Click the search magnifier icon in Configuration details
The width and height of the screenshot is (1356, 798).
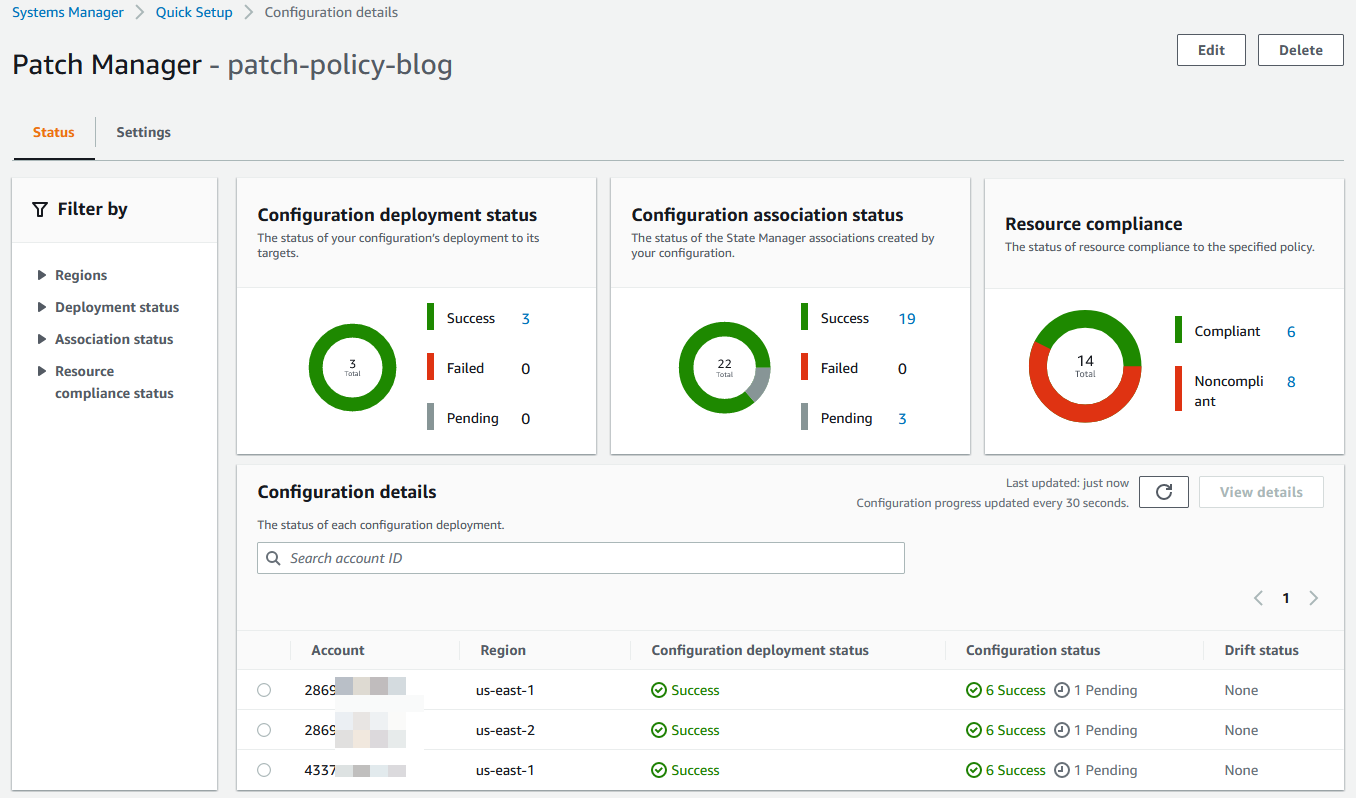tap(273, 557)
